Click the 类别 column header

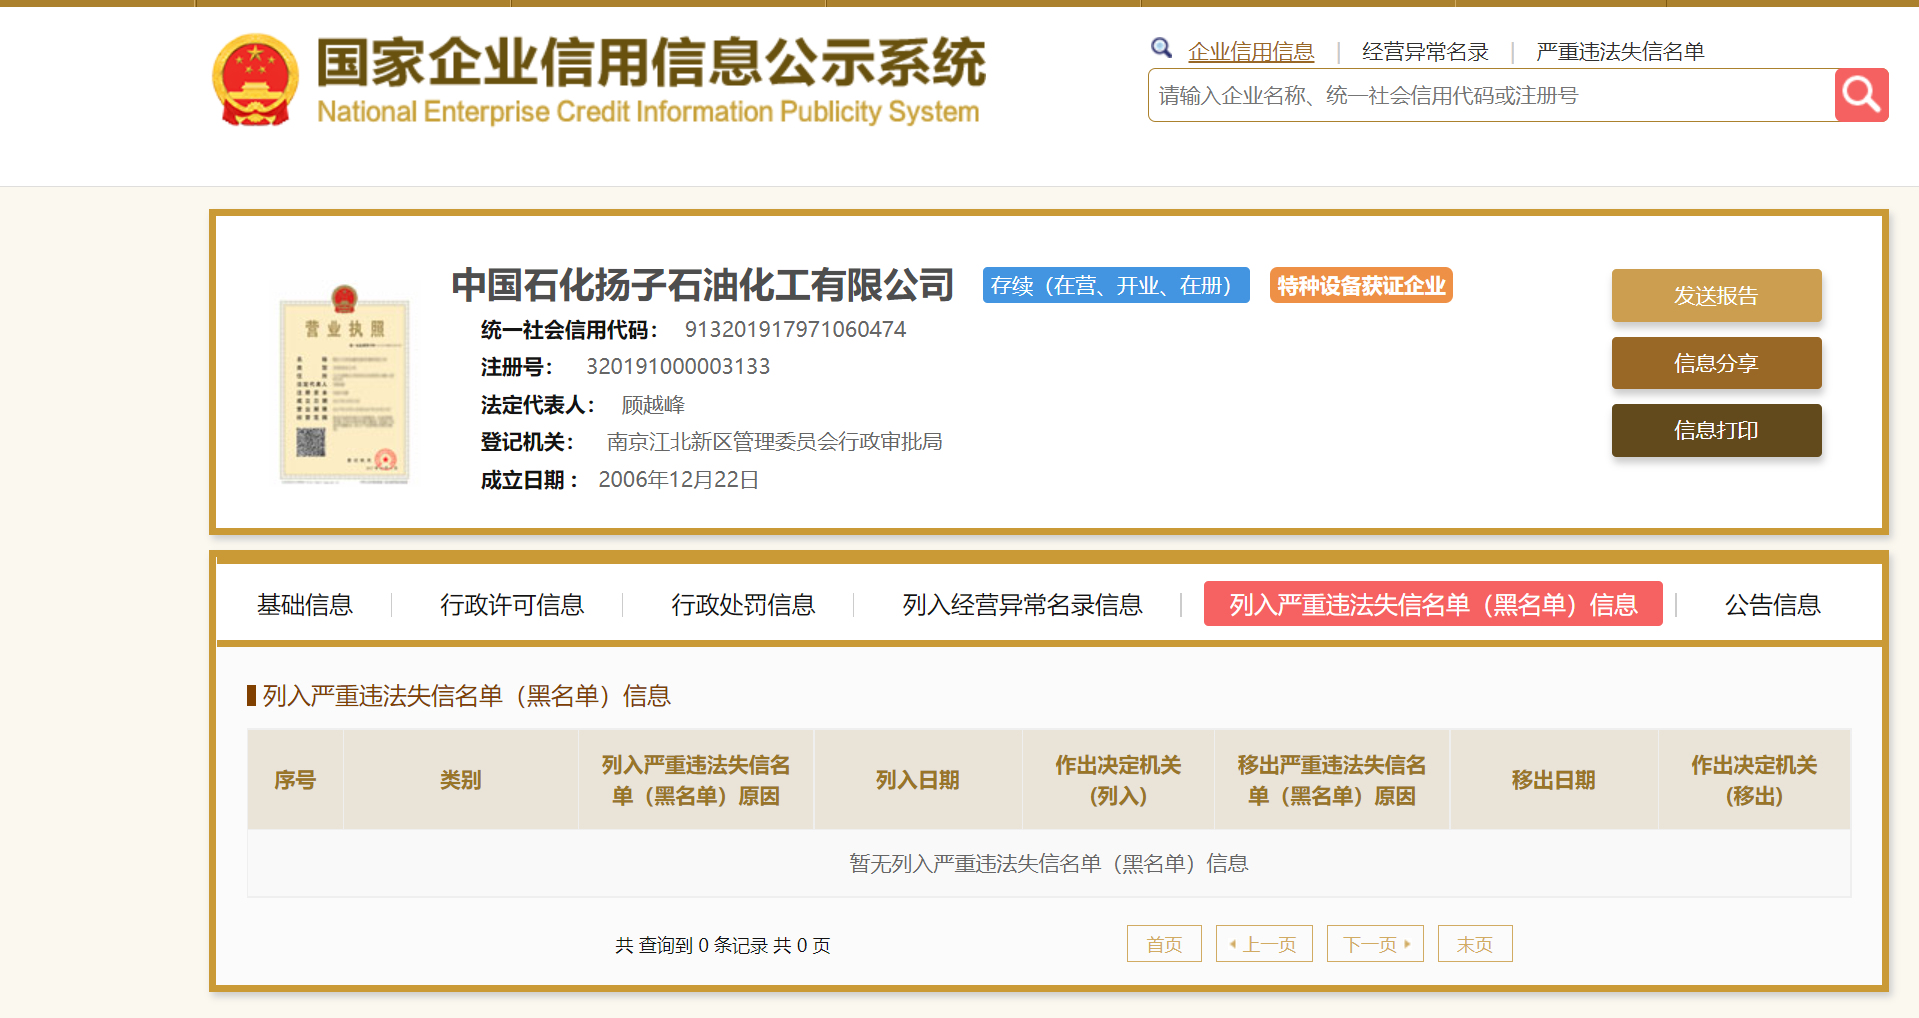pos(461,780)
